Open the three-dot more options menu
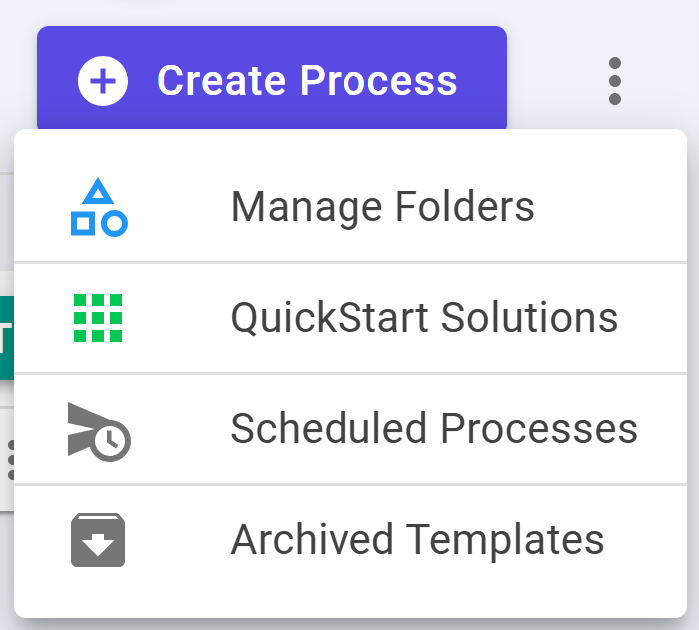699x630 pixels. coord(615,81)
